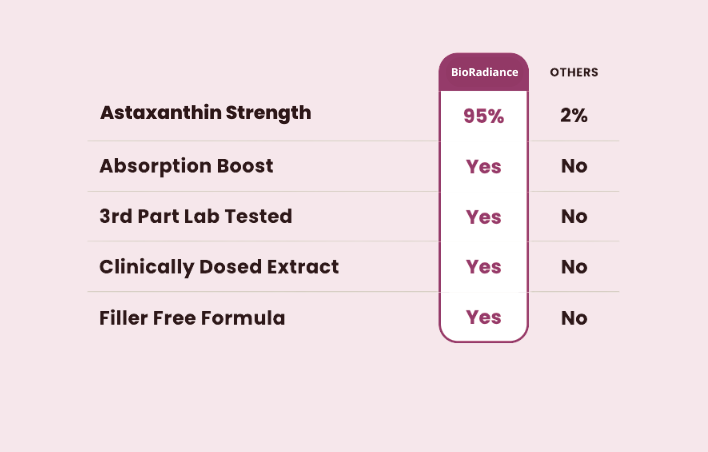Image resolution: width=708 pixels, height=452 pixels.
Task: Select the Absorption Boost row label
Action: coord(186,167)
